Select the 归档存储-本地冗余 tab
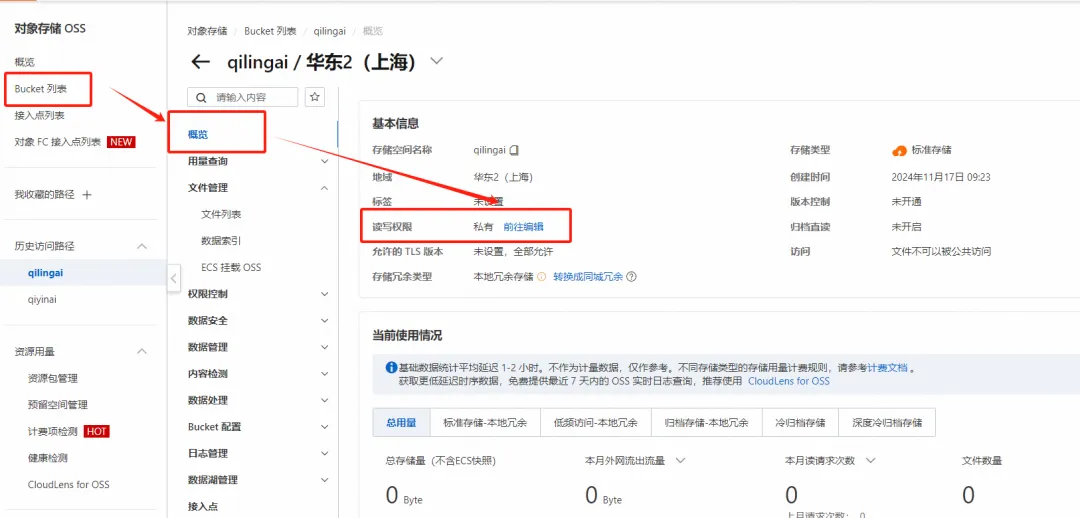The image size is (1080, 518). click(x=707, y=423)
